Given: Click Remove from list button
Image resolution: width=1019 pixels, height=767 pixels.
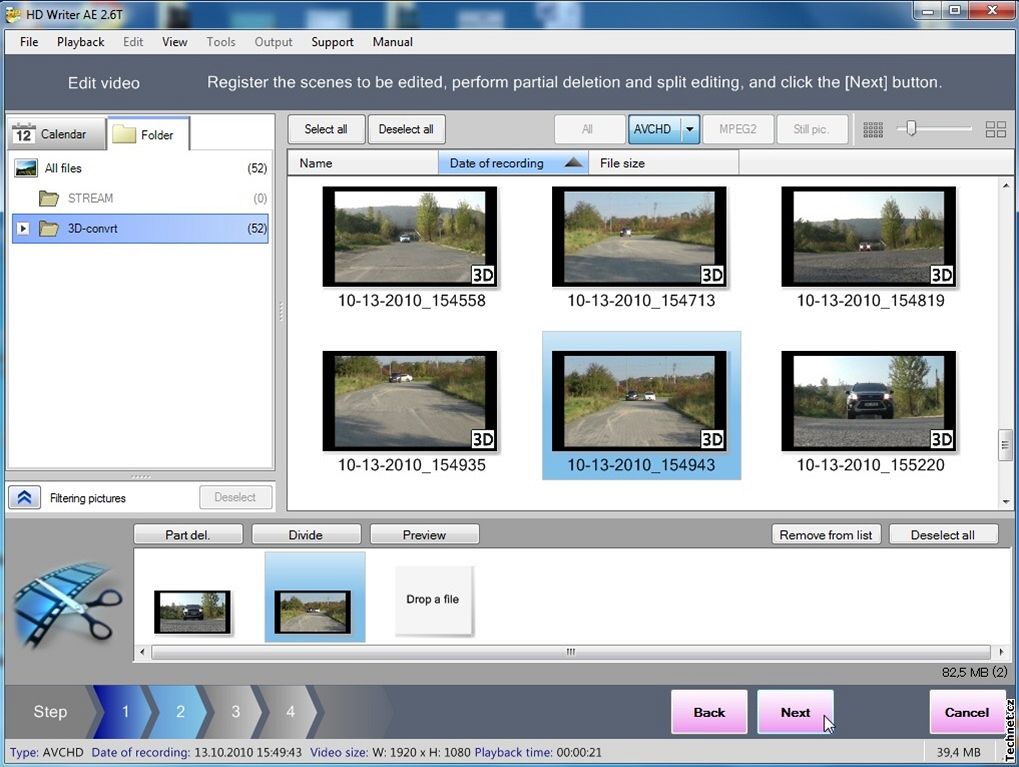Looking at the screenshot, I should (x=826, y=534).
